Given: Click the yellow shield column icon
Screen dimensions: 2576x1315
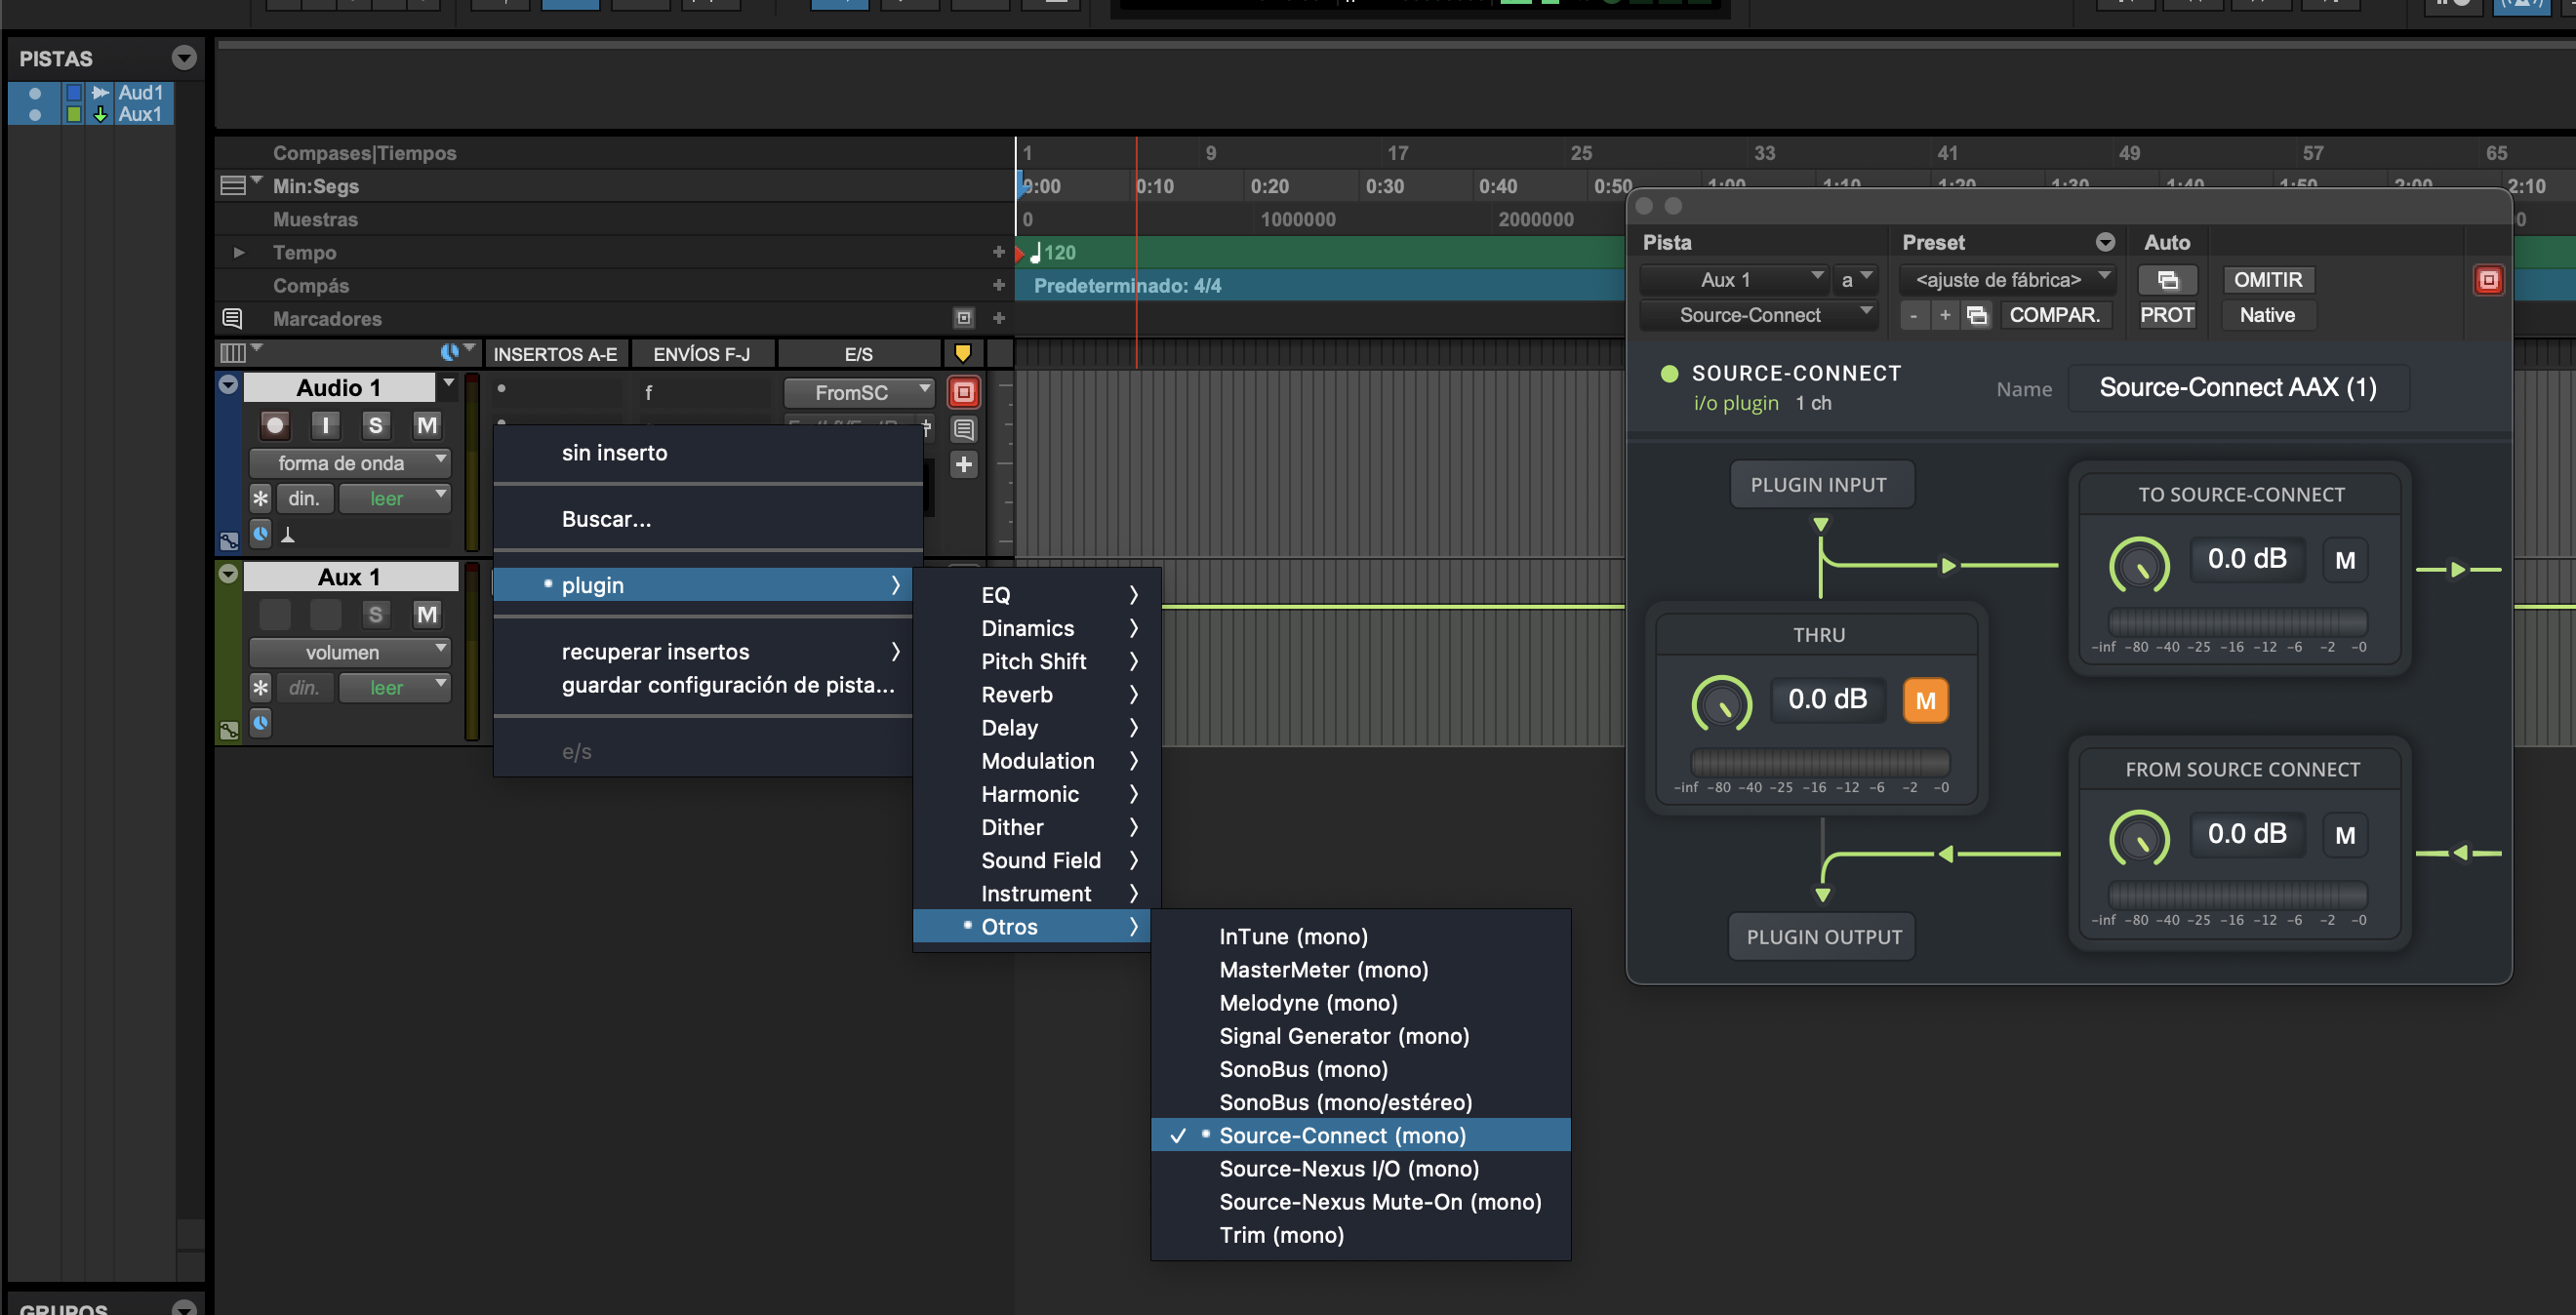Looking at the screenshot, I should pos(962,353).
